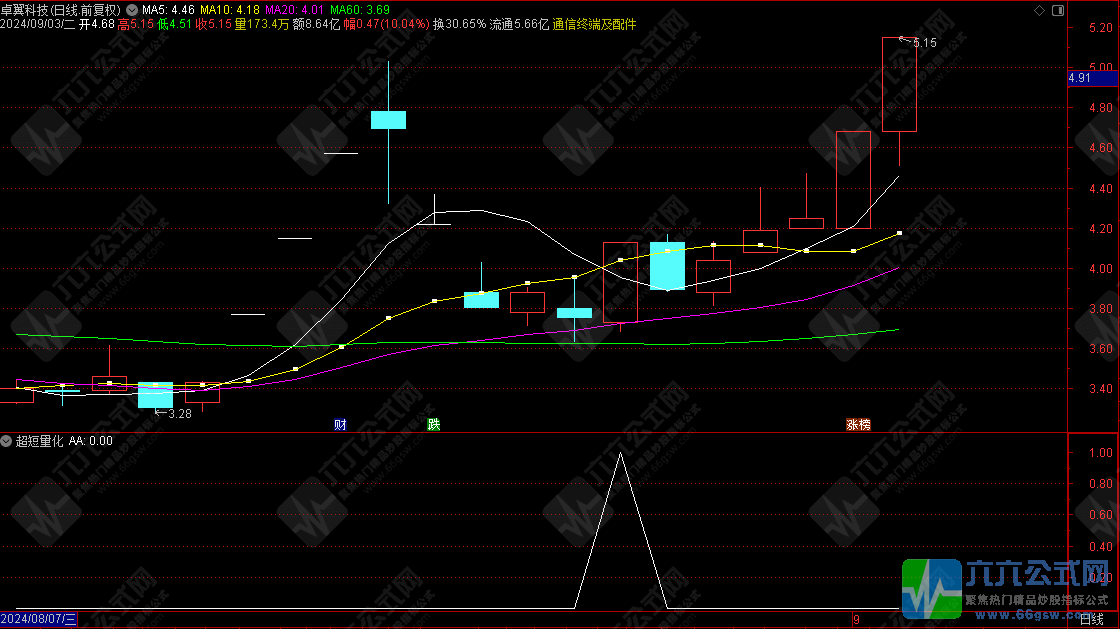Click the red 9 month marker on the time axis
The height and width of the screenshot is (629, 1120).
[856, 620]
